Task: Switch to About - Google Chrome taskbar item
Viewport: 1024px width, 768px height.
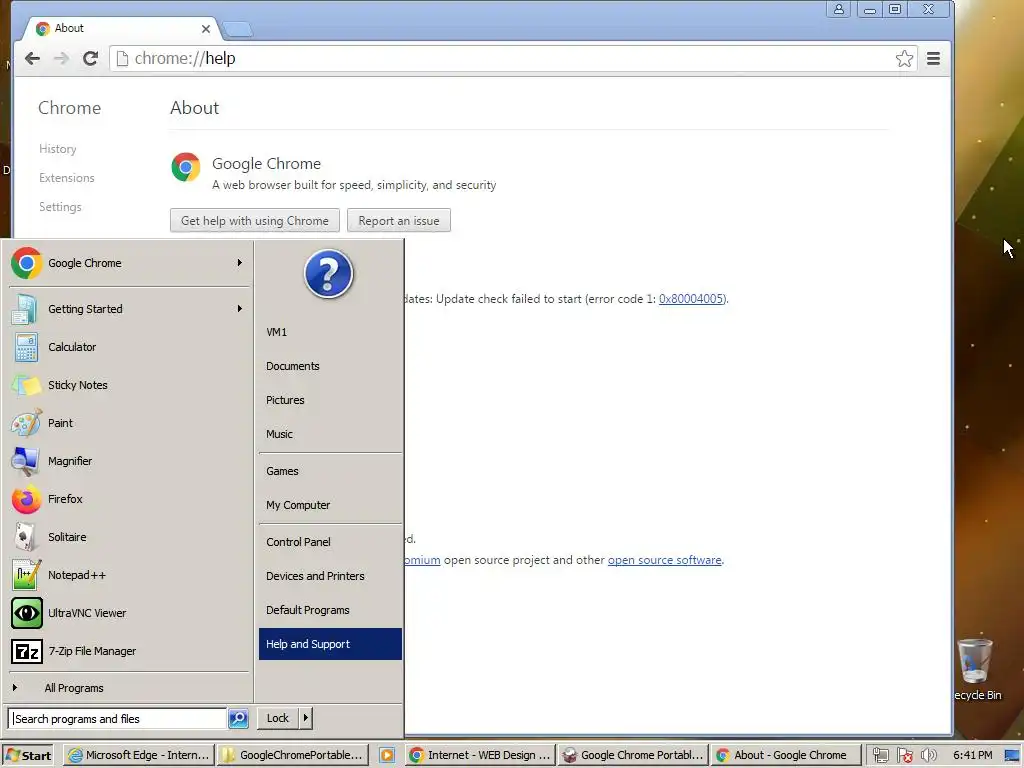Action: point(786,755)
